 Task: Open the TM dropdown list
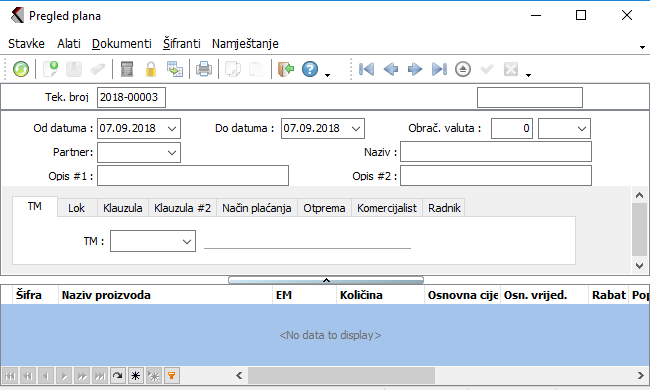[x=187, y=241]
